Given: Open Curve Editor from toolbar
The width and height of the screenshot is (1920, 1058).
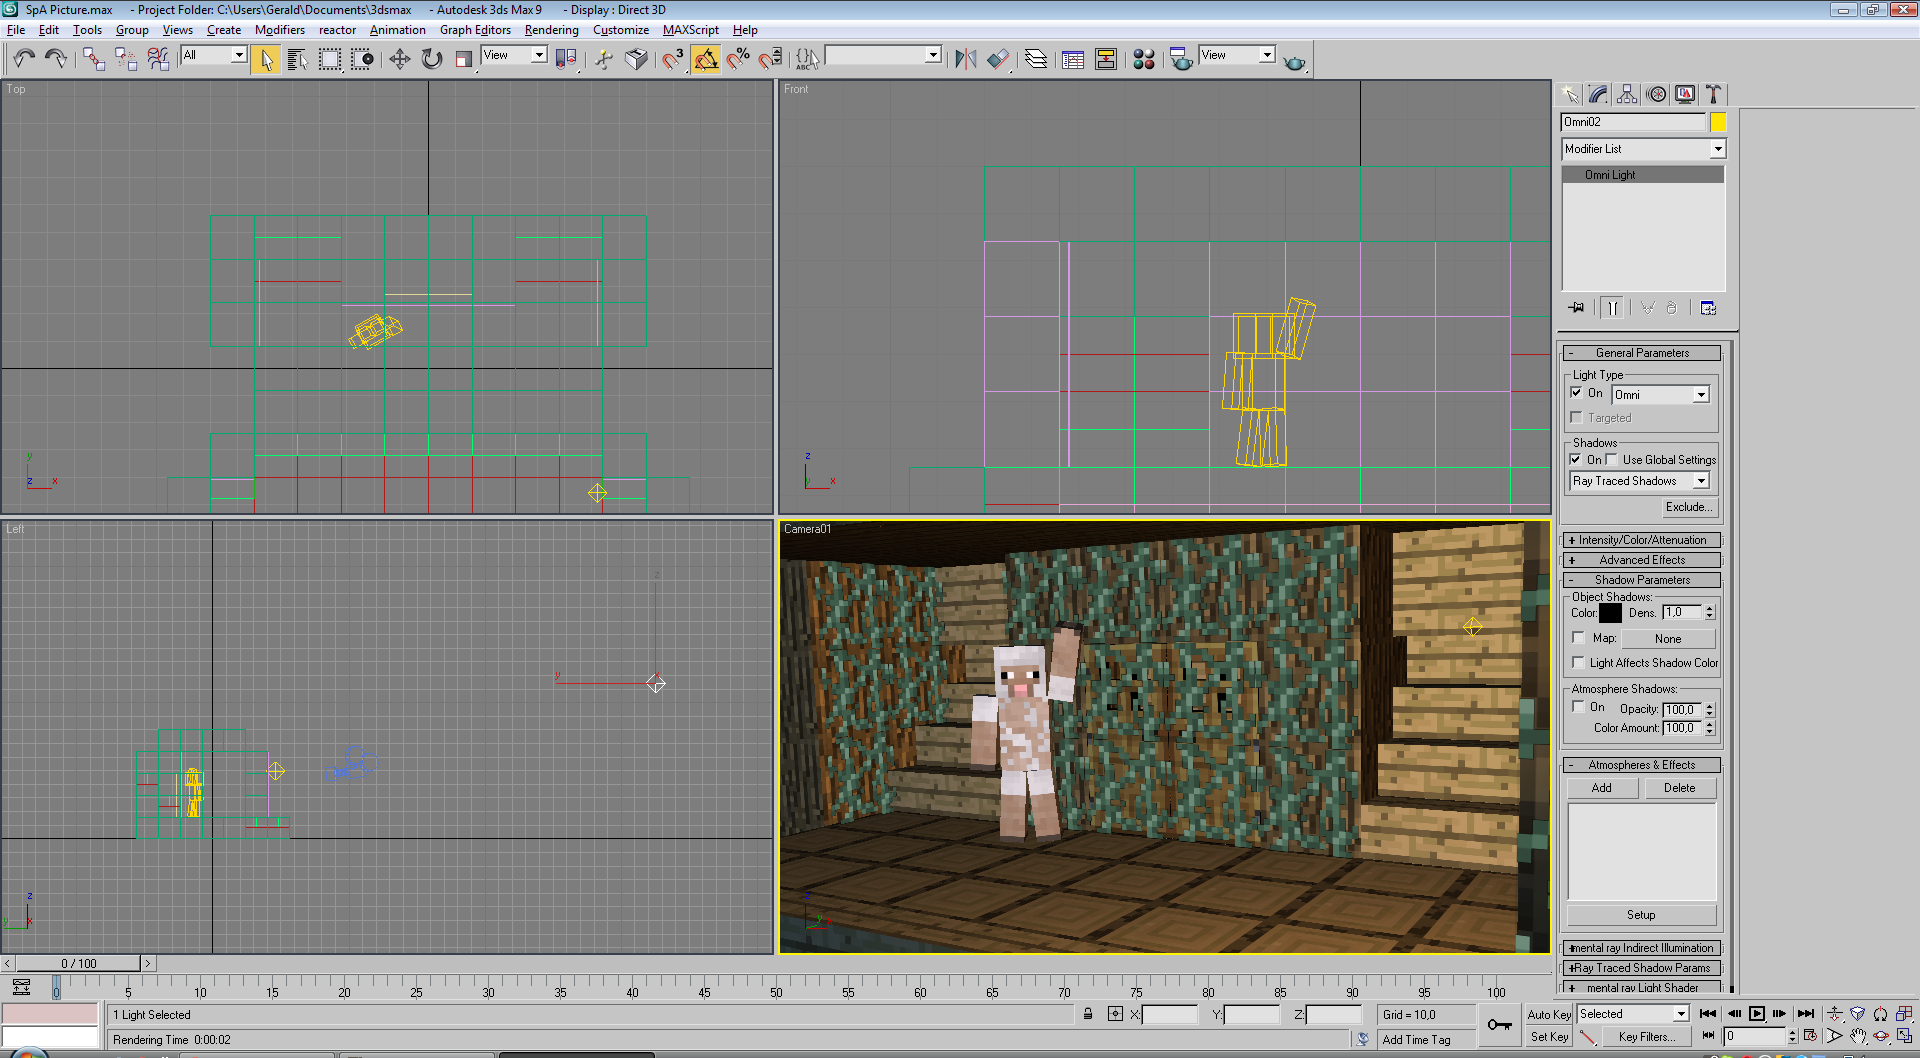Looking at the screenshot, I should (x=1073, y=60).
